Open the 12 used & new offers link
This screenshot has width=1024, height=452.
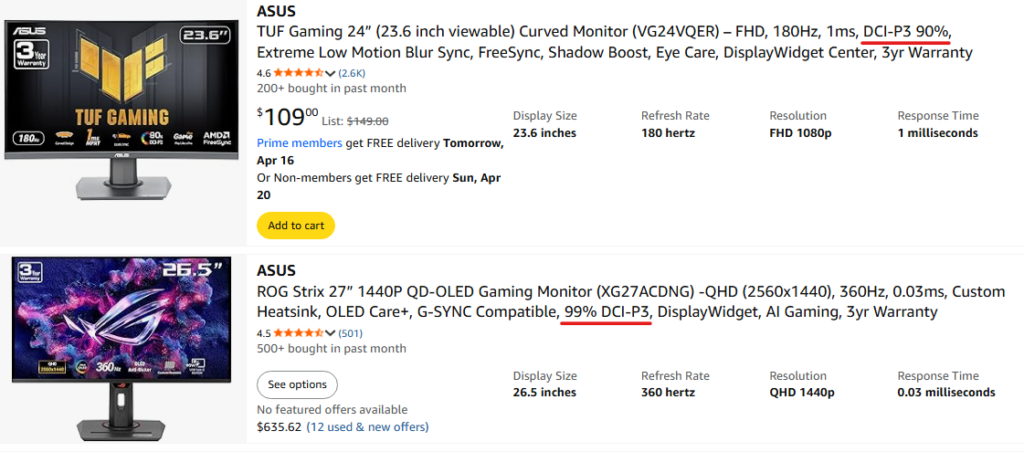pos(368,427)
